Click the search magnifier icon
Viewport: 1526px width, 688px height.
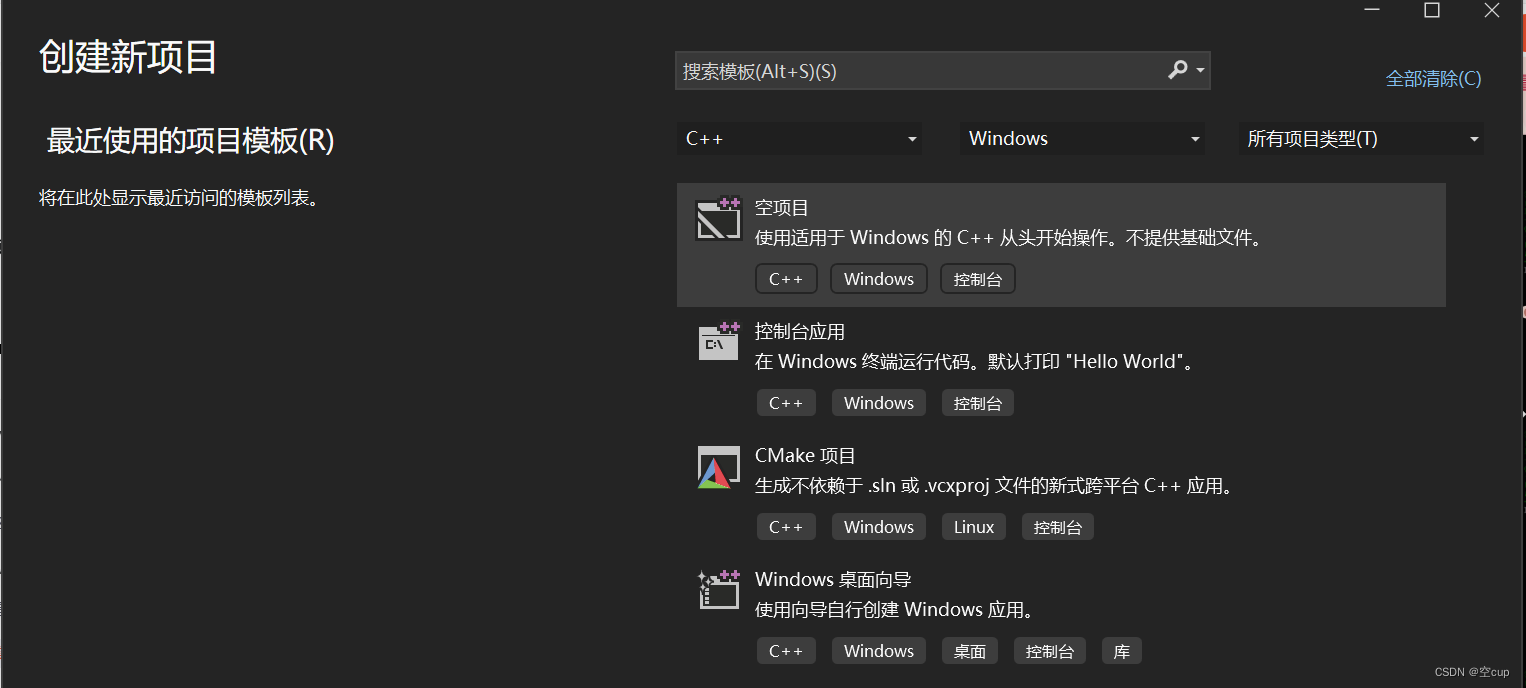[x=1178, y=70]
